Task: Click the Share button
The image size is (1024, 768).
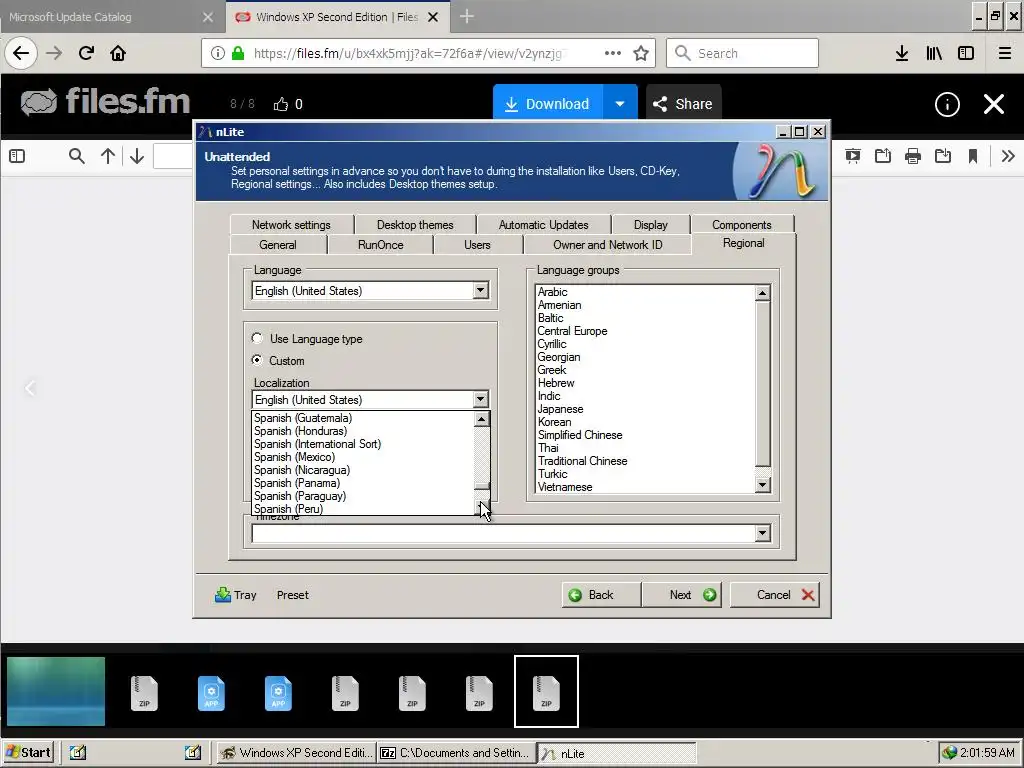Action: click(x=683, y=104)
